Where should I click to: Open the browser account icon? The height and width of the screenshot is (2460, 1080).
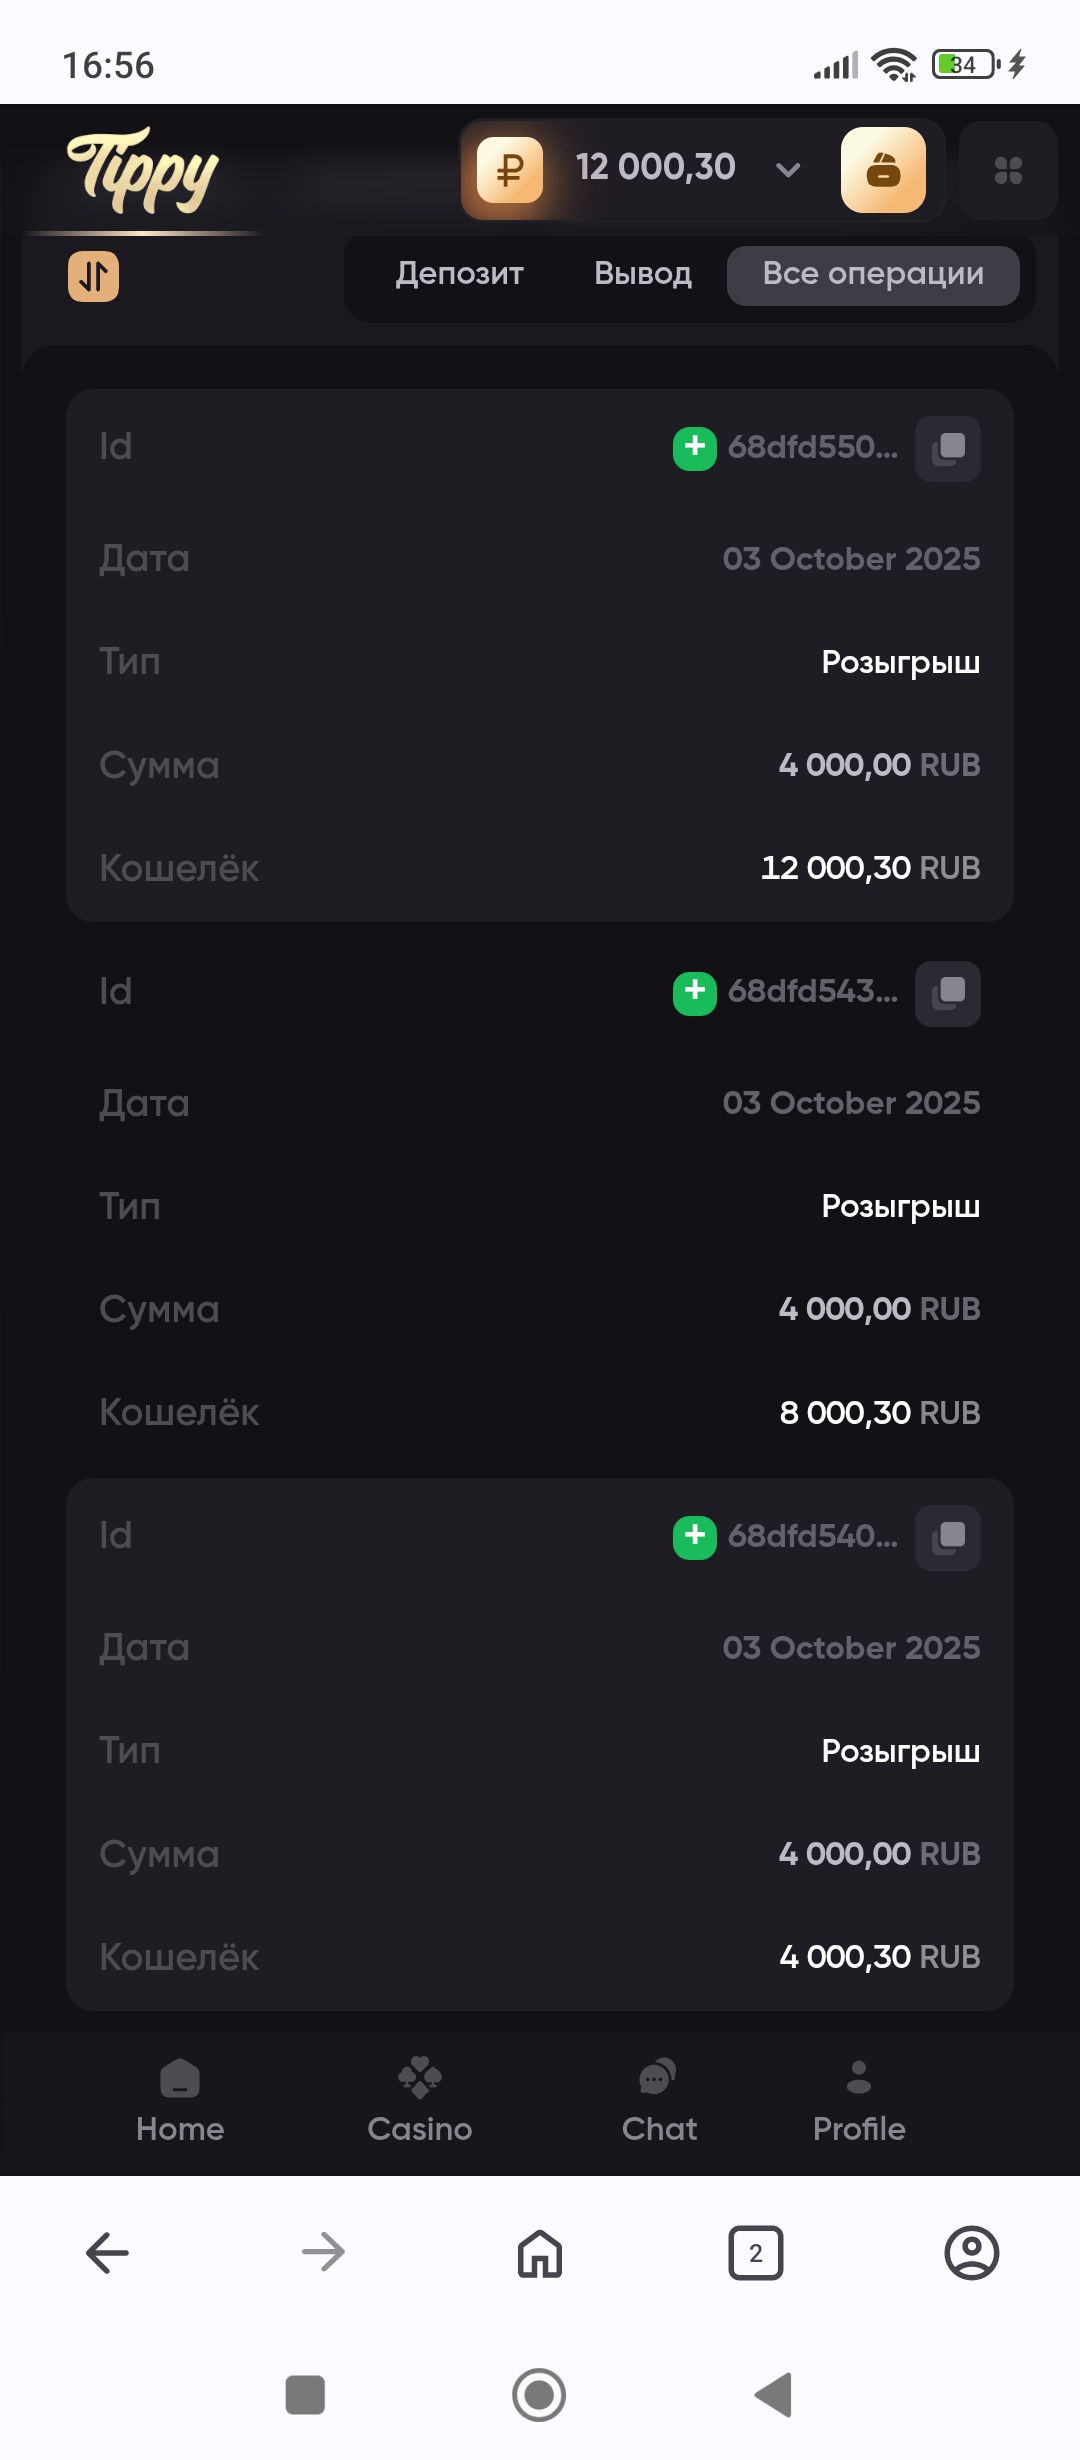click(971, 2253)
